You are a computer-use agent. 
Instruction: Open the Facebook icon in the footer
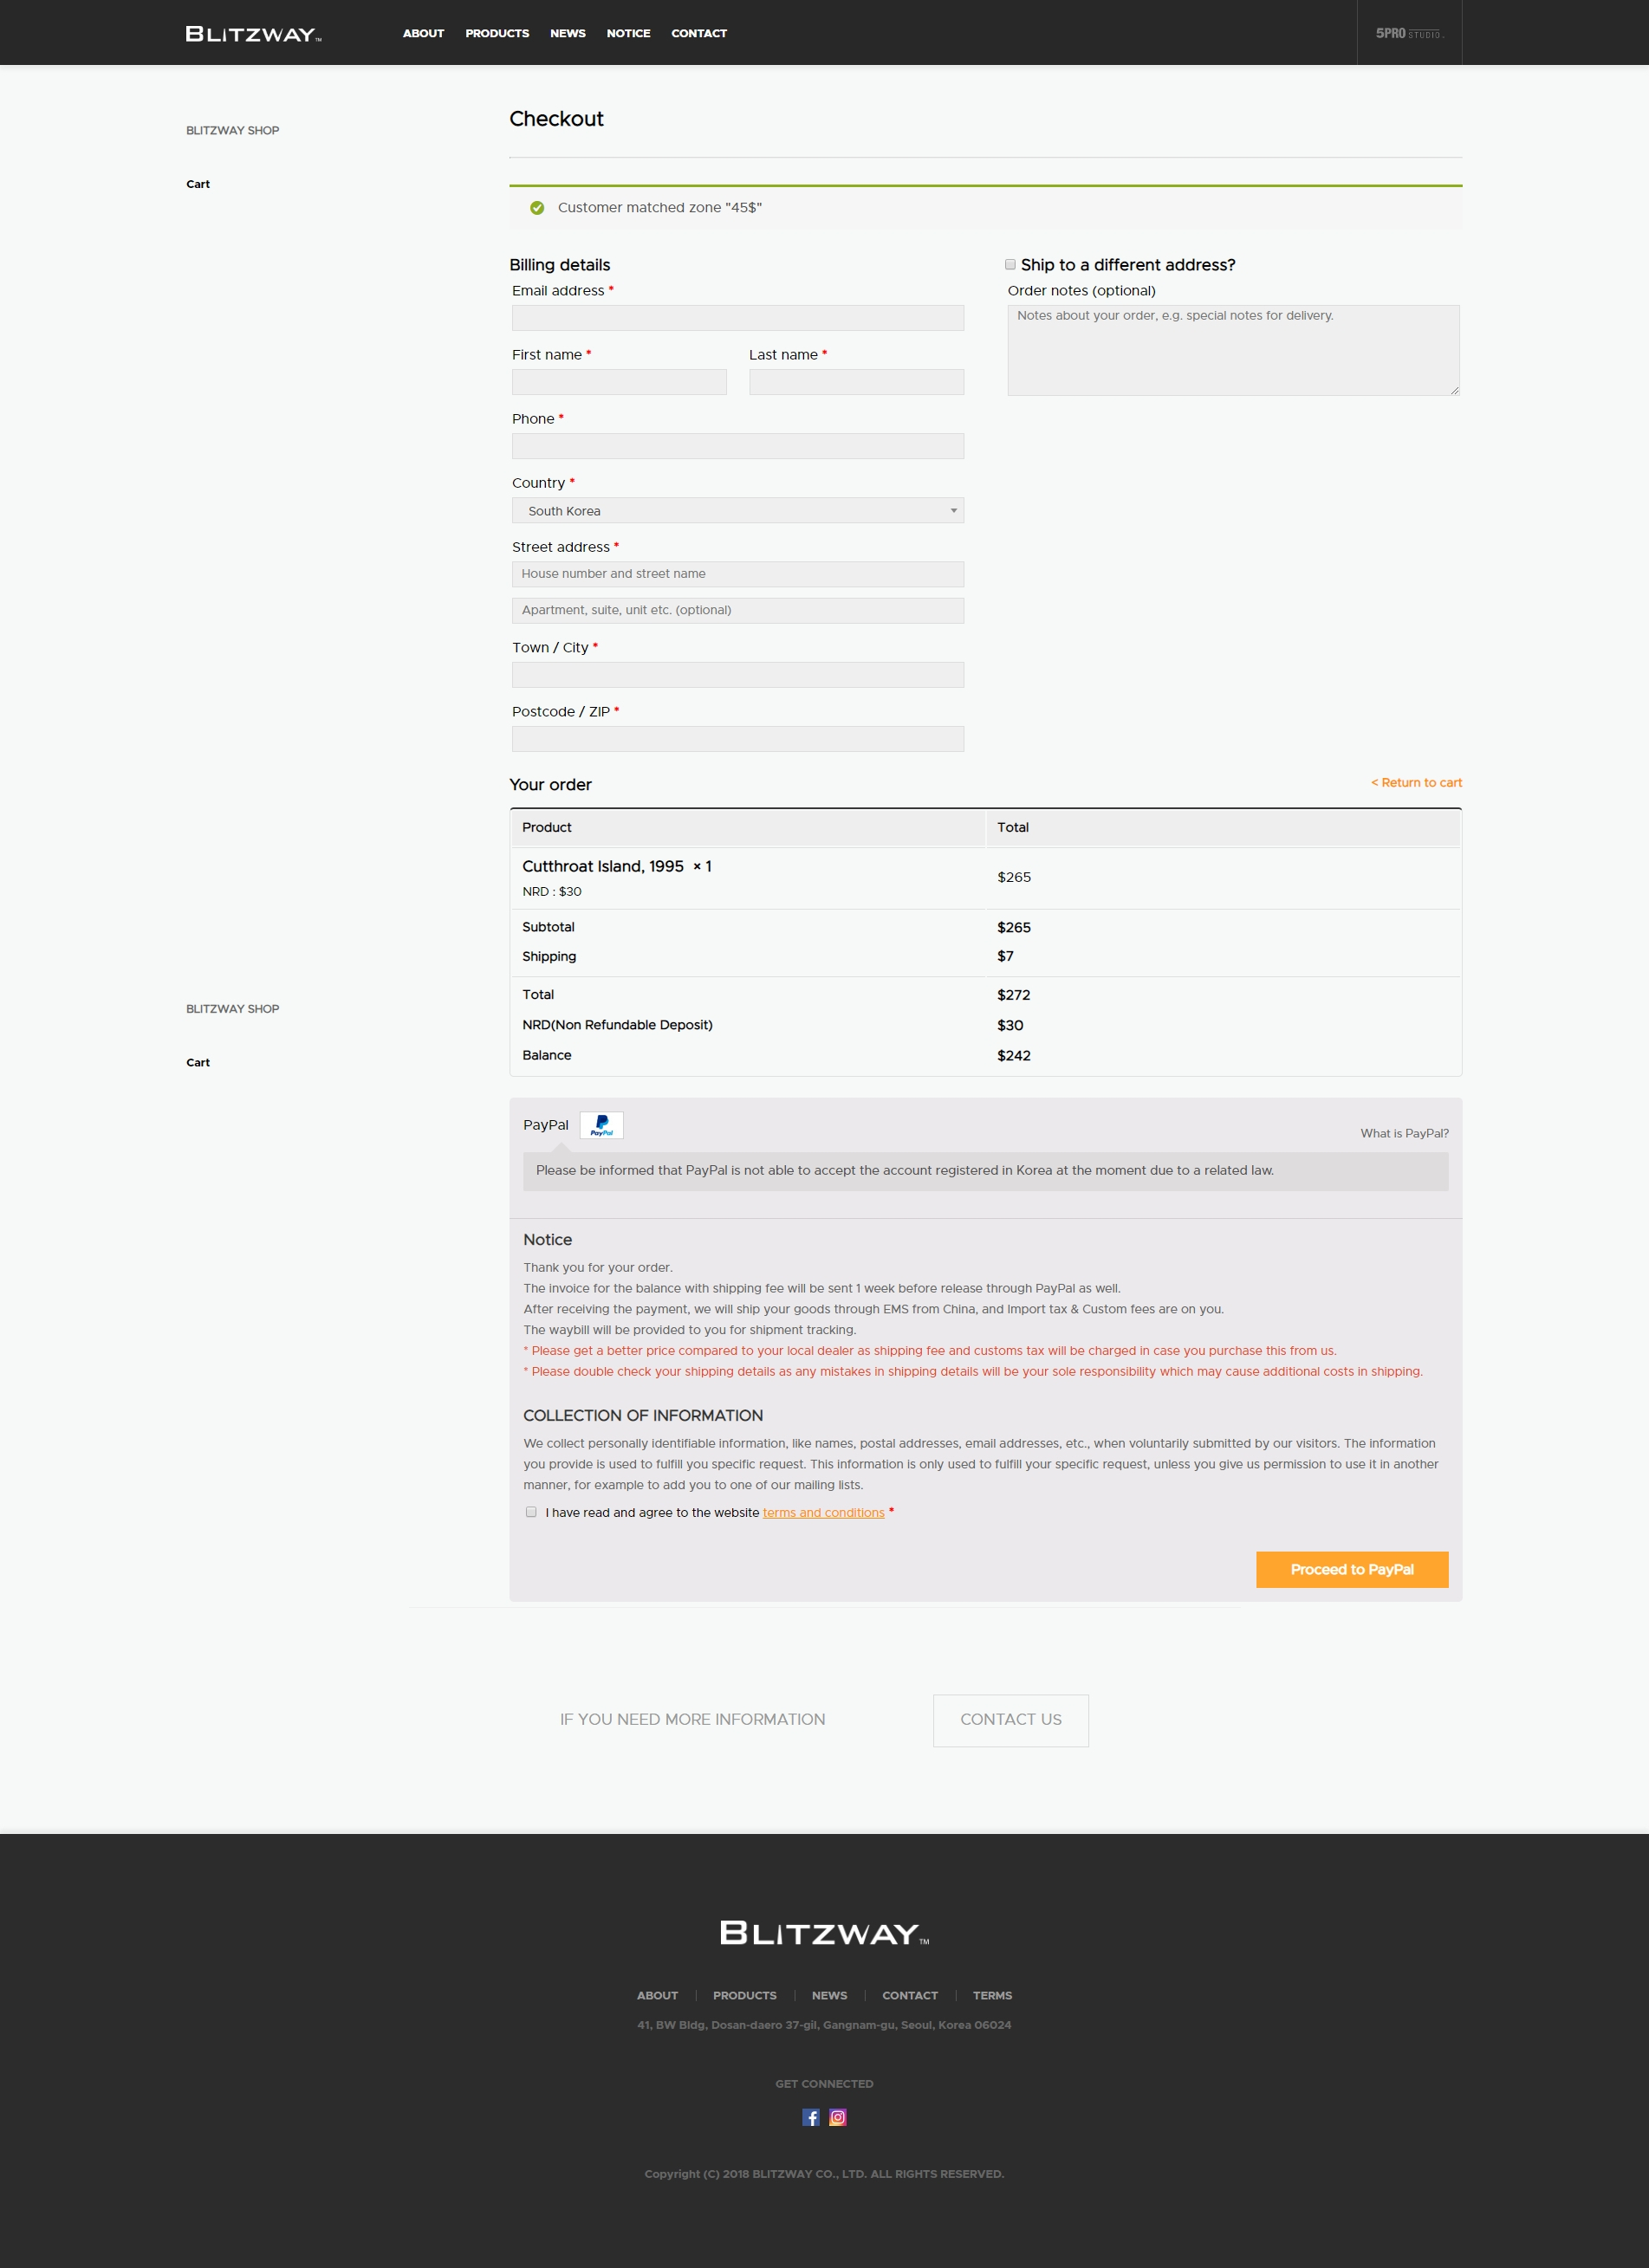[x=811, y=2117]
